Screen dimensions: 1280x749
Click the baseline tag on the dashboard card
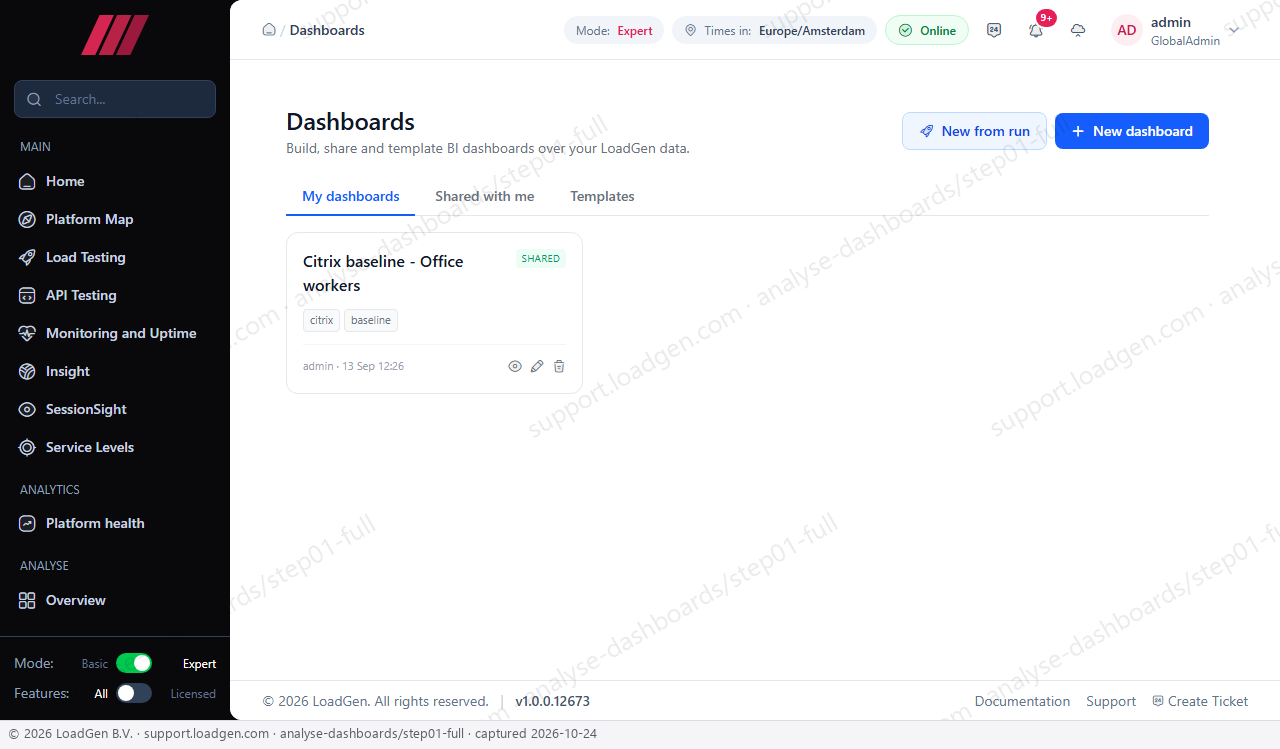pos(371,320)
